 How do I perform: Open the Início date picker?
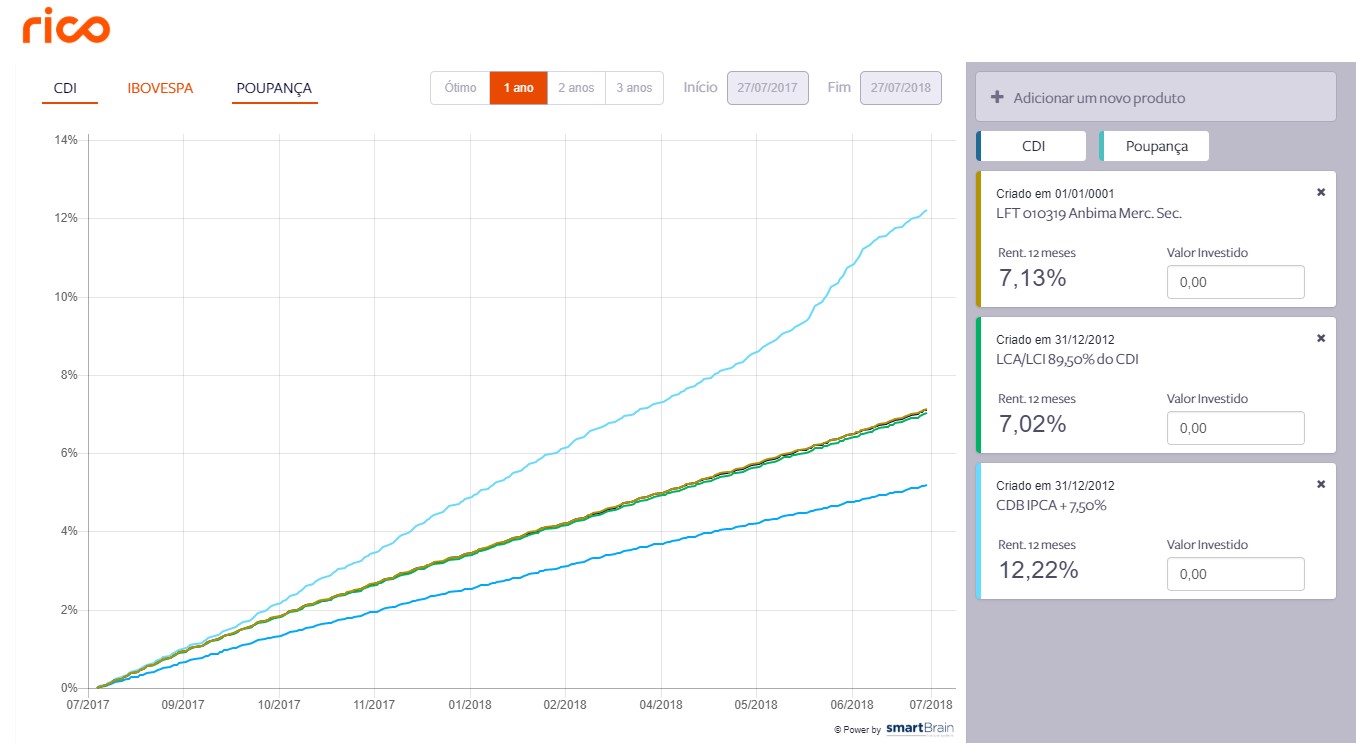pyautogui.click(x=767, y=88)
